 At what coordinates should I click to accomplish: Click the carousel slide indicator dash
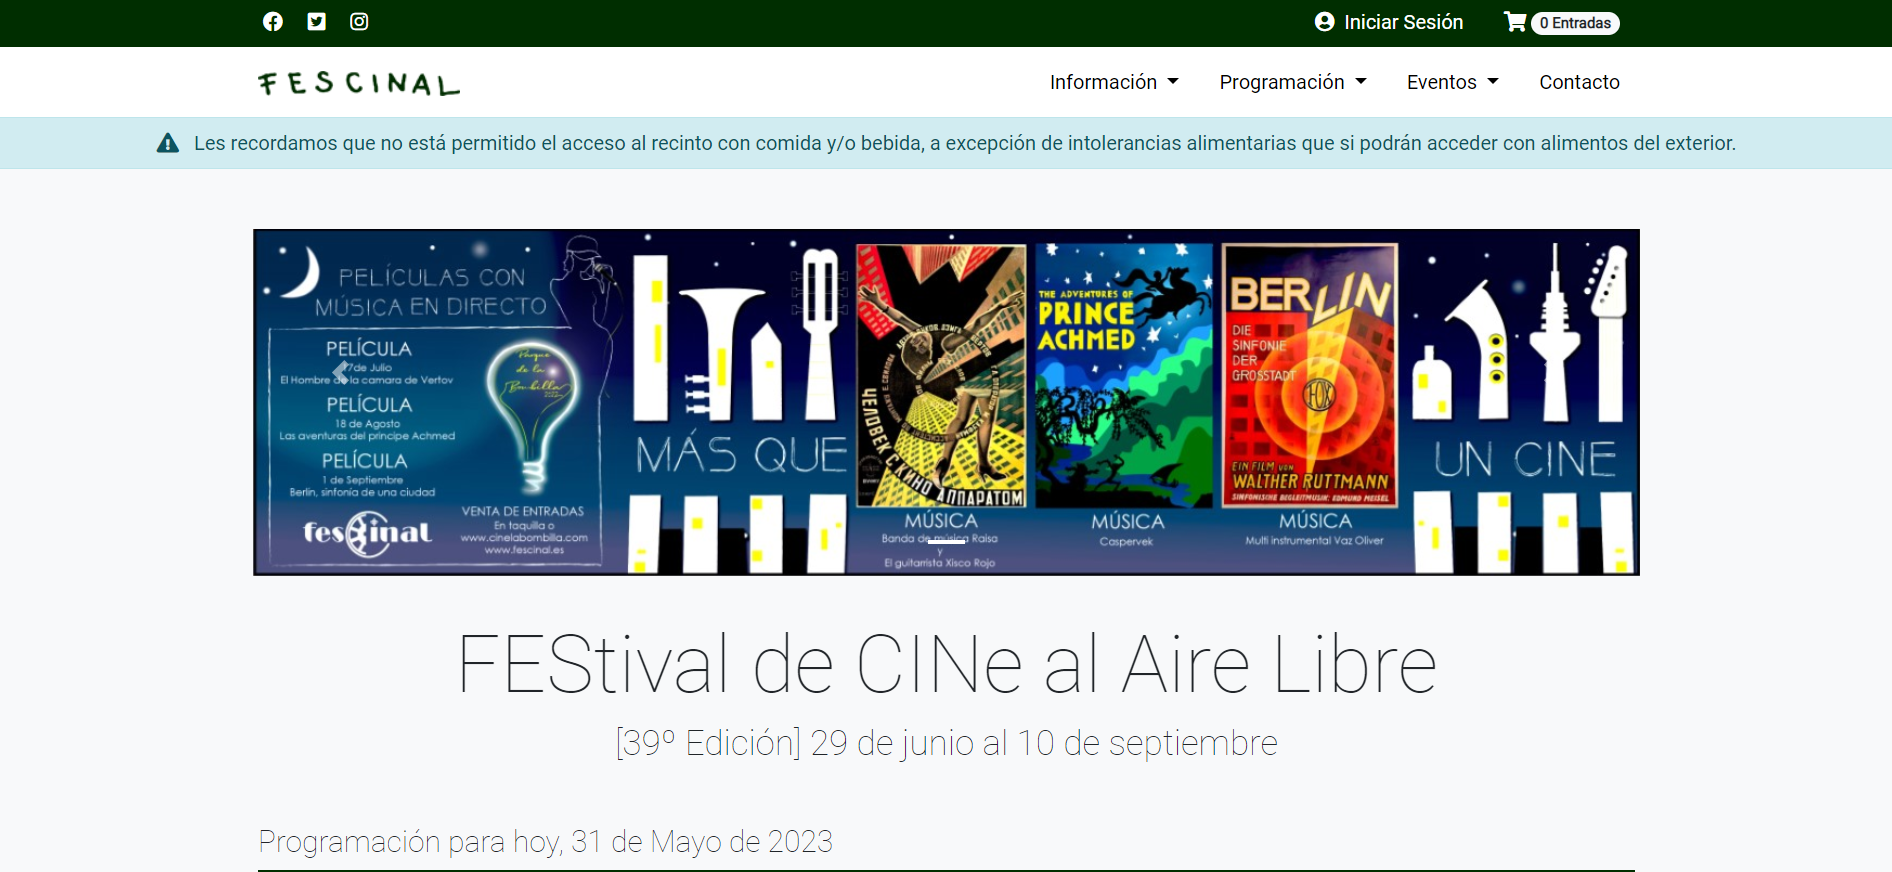coord(946,541)
